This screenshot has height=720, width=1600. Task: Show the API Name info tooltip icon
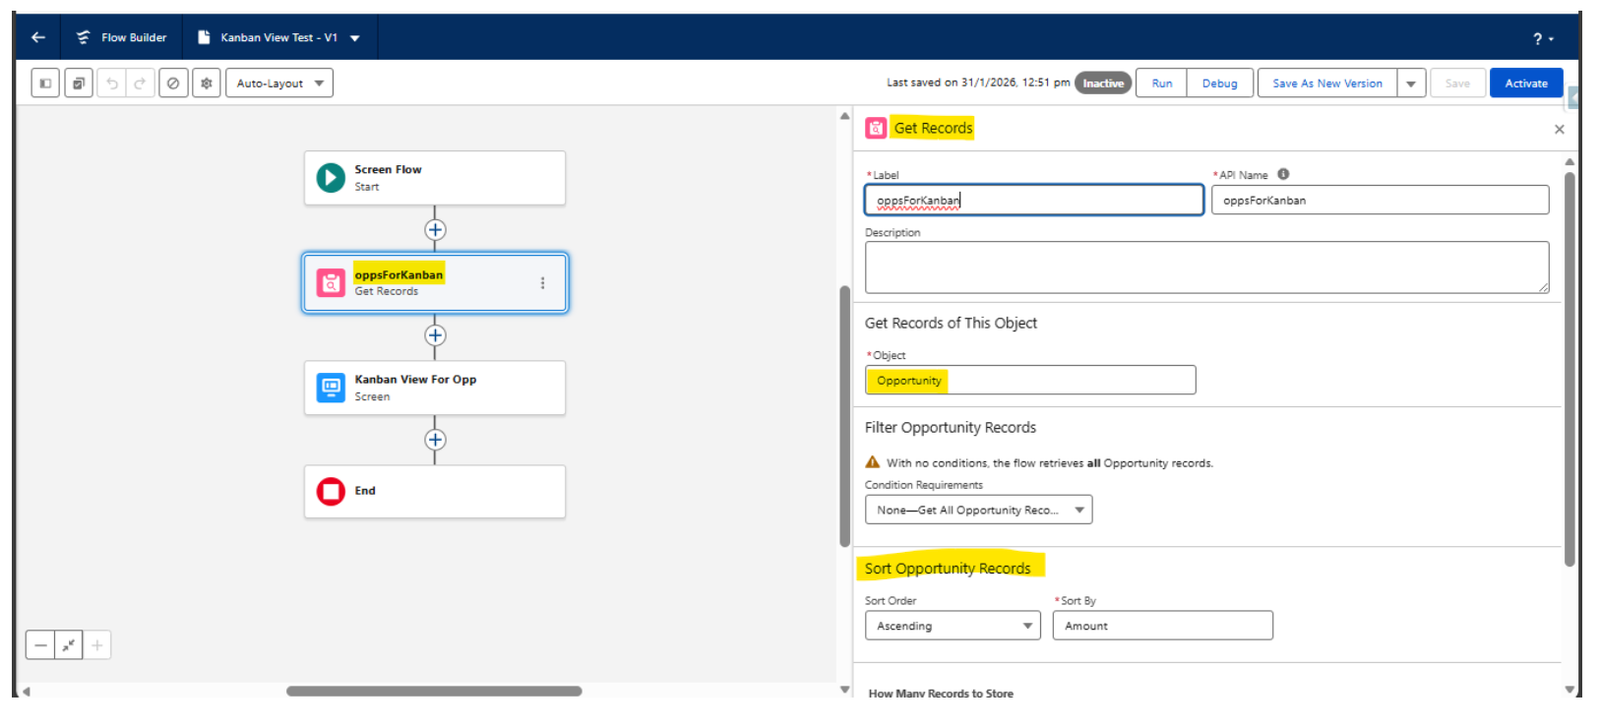pyautogui.click(x=1283, y=174)
